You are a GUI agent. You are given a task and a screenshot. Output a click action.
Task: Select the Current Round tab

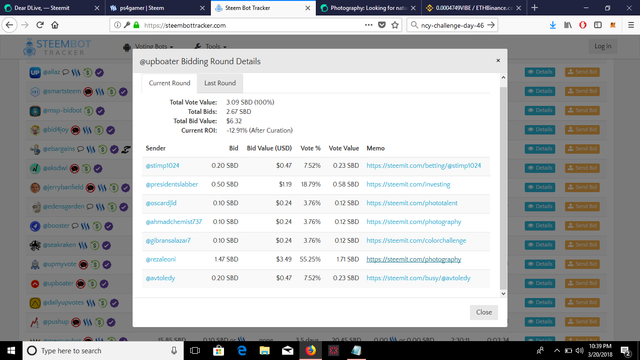click(x=169, y=83)
